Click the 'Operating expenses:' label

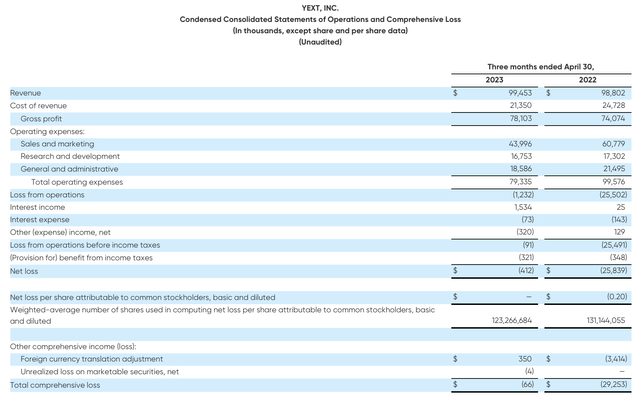tap(47, 131)
